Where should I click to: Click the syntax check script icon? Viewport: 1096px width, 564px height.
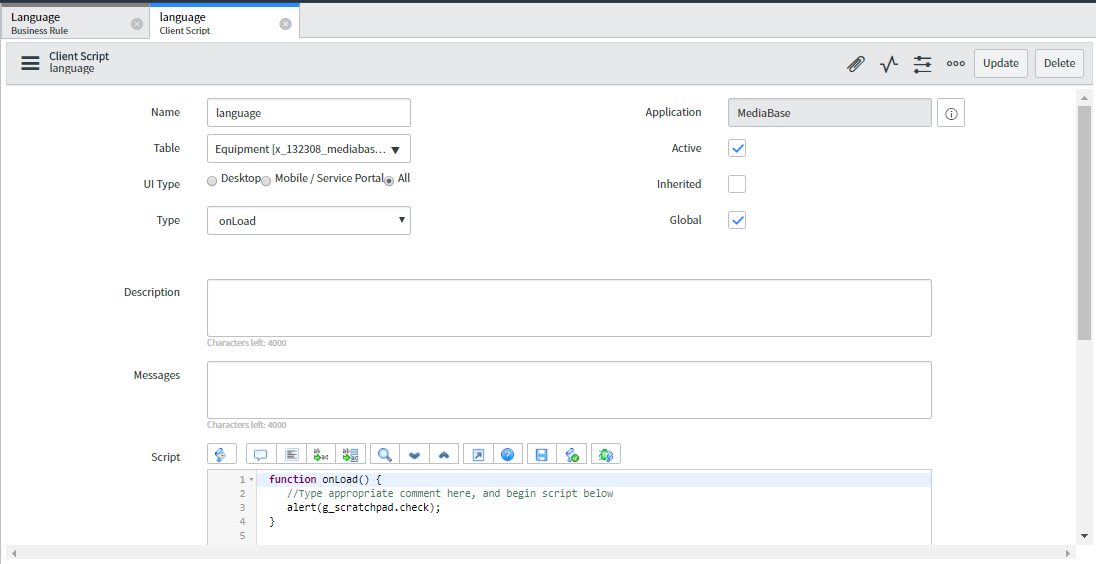coord(572,454)
